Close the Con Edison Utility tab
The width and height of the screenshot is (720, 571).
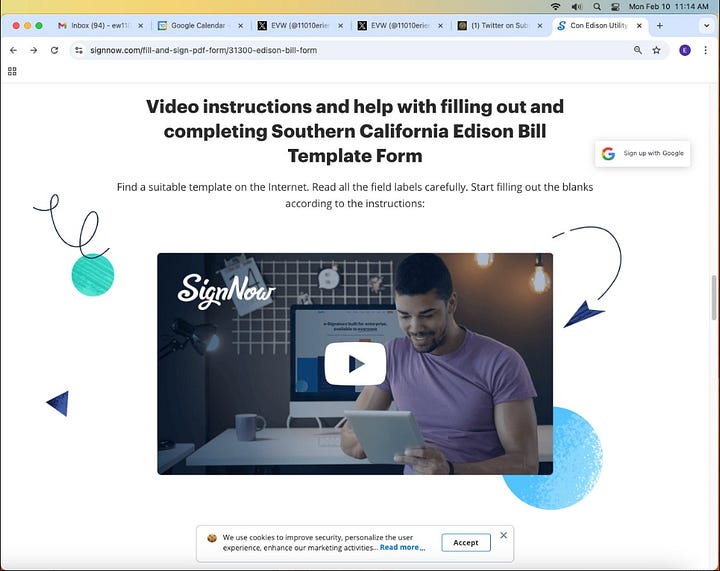(x=639, y=26)
